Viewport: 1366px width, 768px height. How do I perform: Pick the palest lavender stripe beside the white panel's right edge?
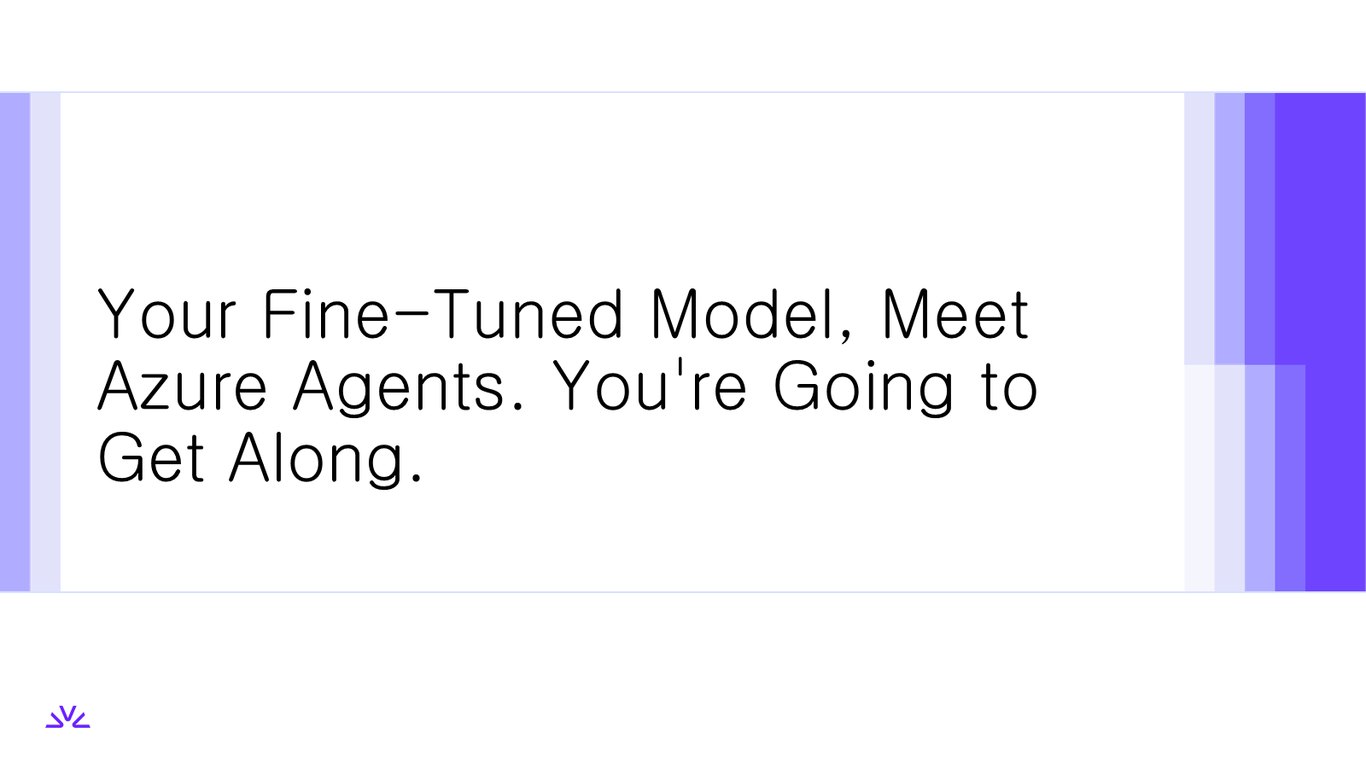1200,228
